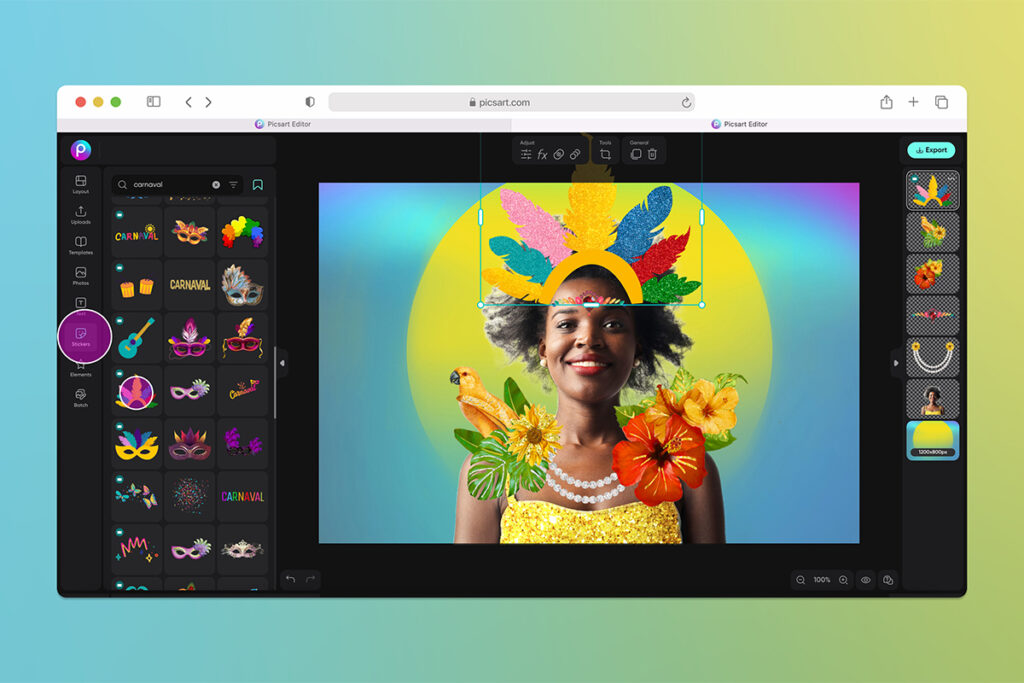Toggle the bookmark on carnaval search results
This screenshot has height=683, width=1024.
pos(257,184)
